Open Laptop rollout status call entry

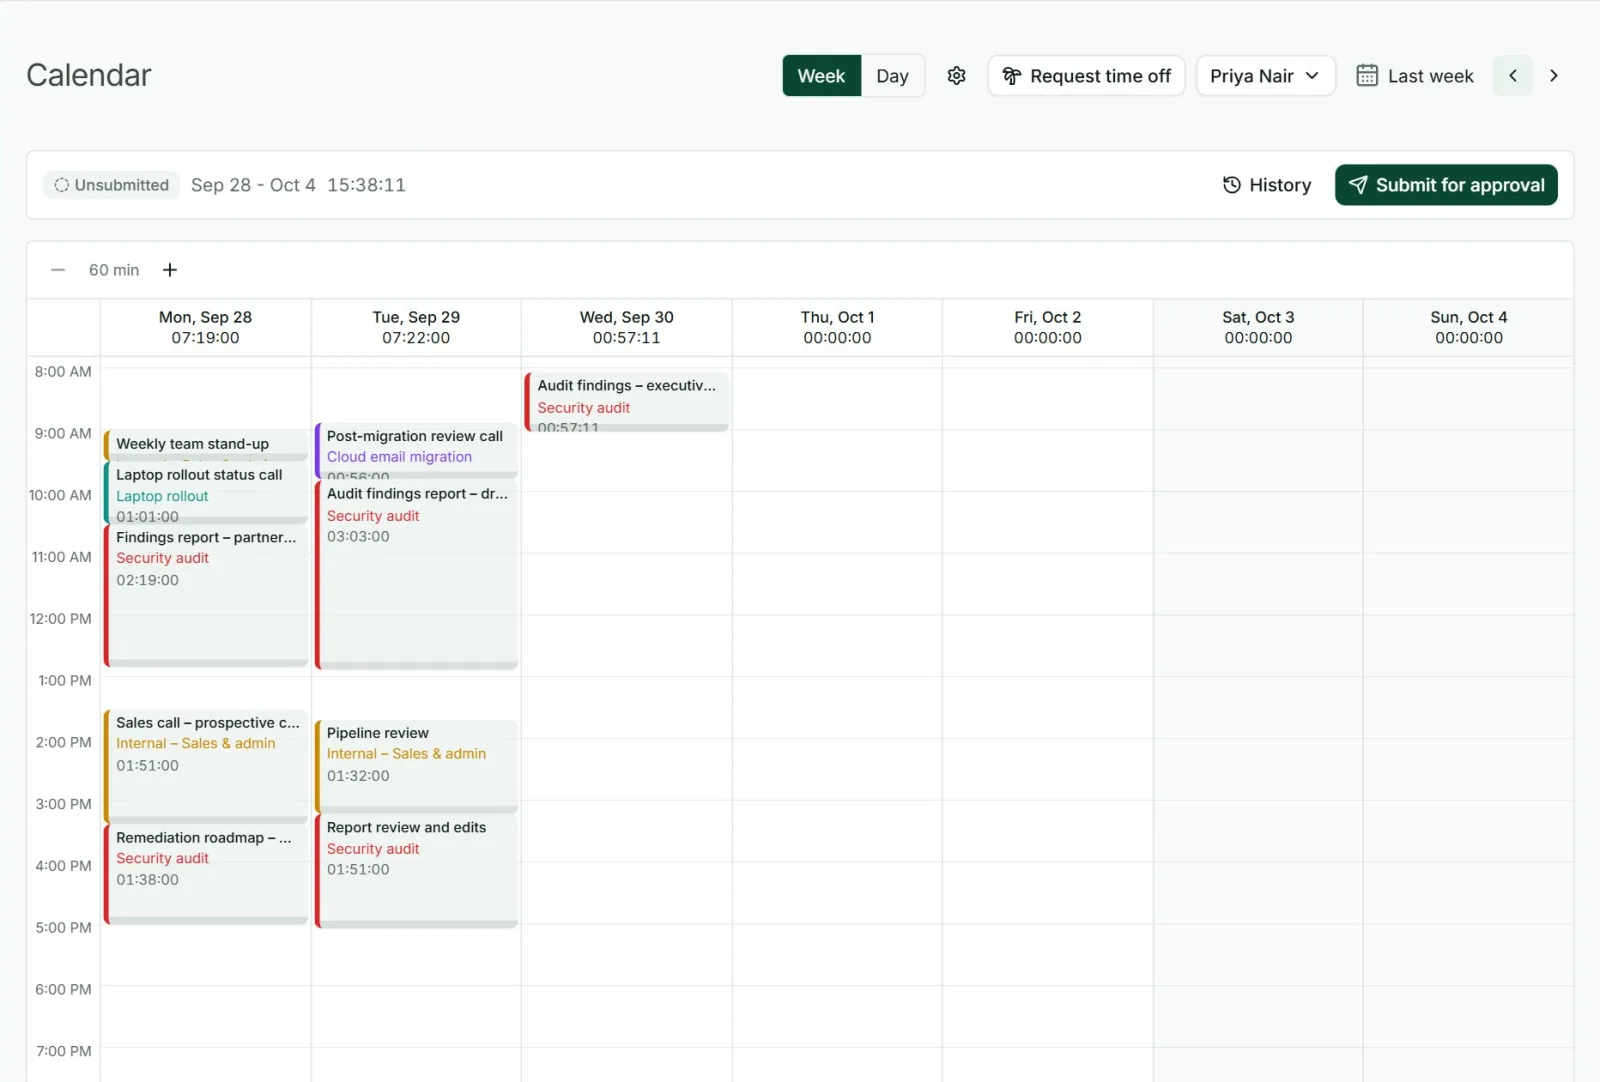[x=207, y=493]
